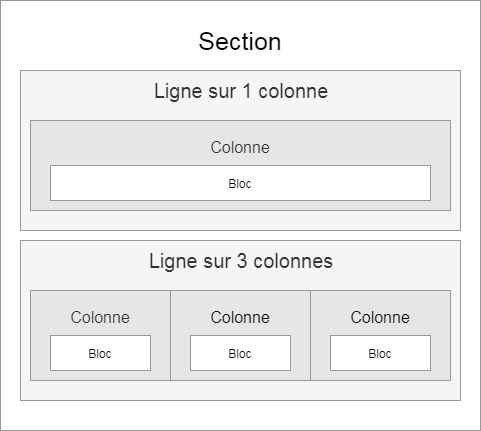Click the Colonne label in the single-column row
The height and width of the screenshot is (431, 481).
point(240,147)
